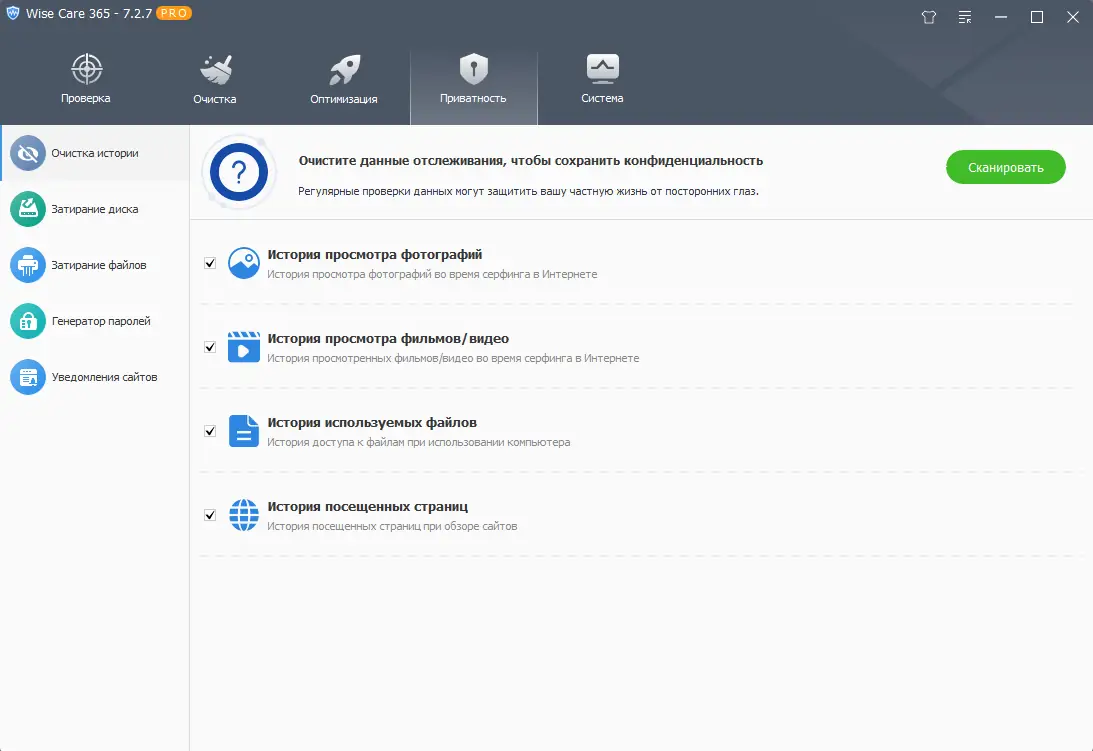1093x751 pixels.
Task: Uncheck История посещенных страниц
Action: click(x=209, y=514)
